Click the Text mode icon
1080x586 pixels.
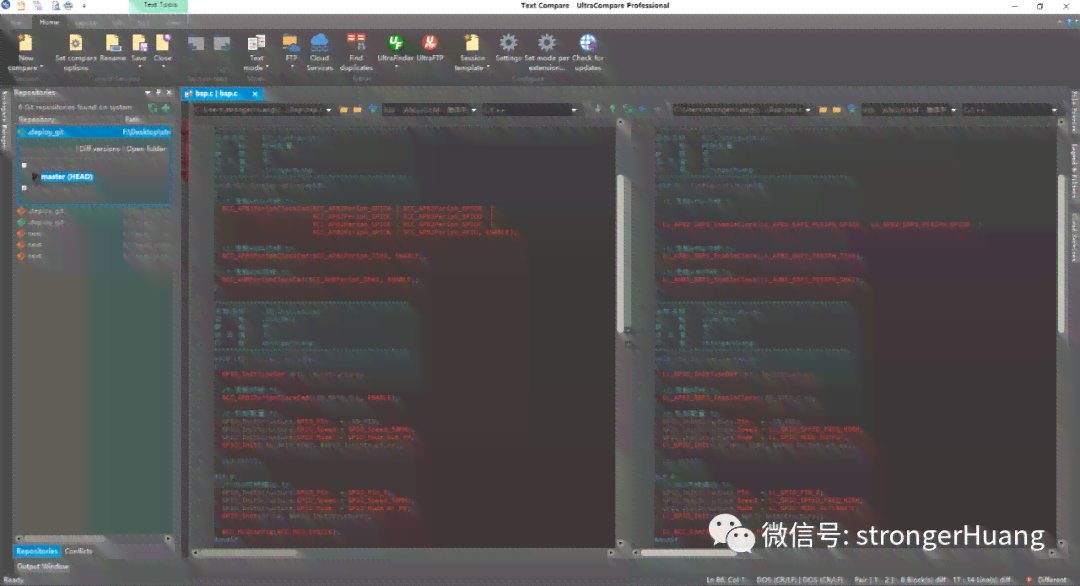click(256, 43)
